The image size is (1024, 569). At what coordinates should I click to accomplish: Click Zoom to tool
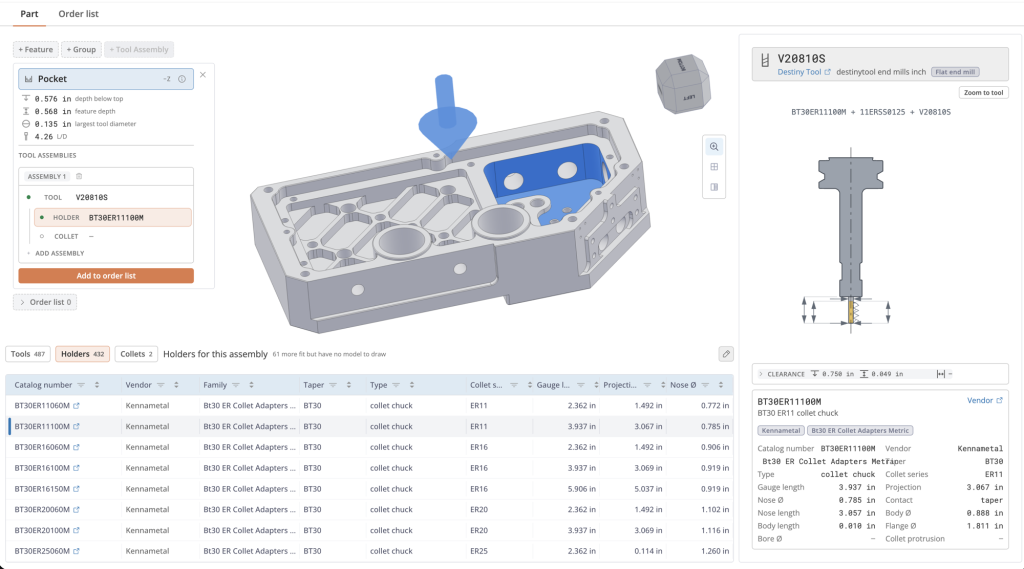(x=984, y=93)
